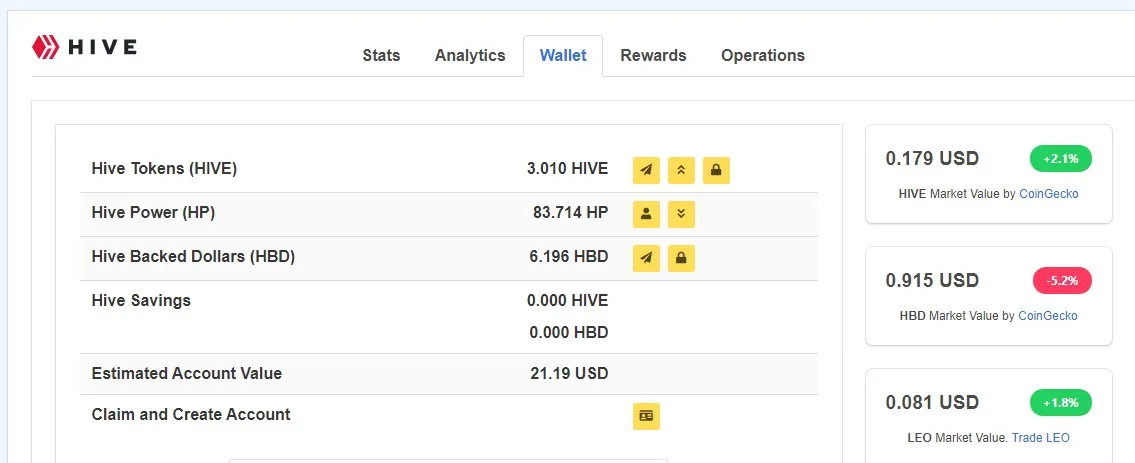Click the 0.000 HIVE savings value
Viewport: 1135px width, 463px height.
(x=568, y=301)
